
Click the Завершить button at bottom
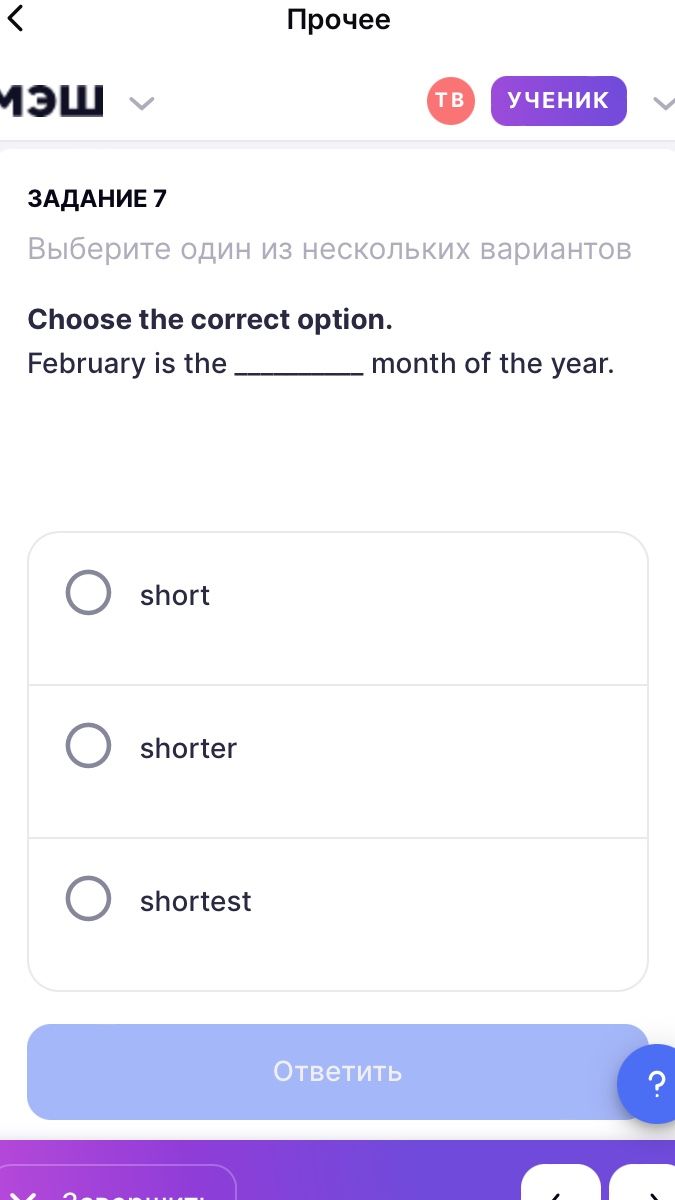(x=117, y=1185)
